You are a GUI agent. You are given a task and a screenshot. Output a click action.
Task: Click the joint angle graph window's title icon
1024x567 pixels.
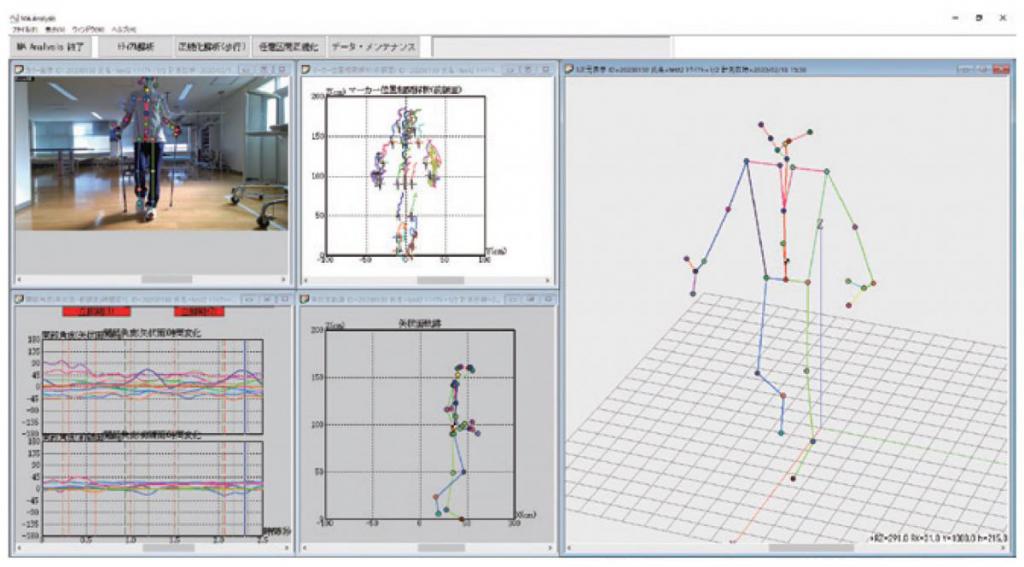(20, 299)
